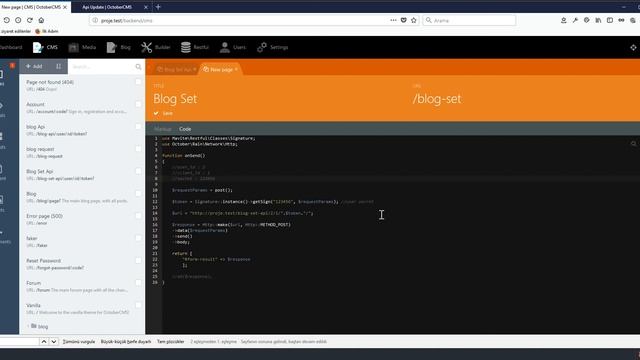Check the Blog Set Api page checkbox

[x=138, y=171]
